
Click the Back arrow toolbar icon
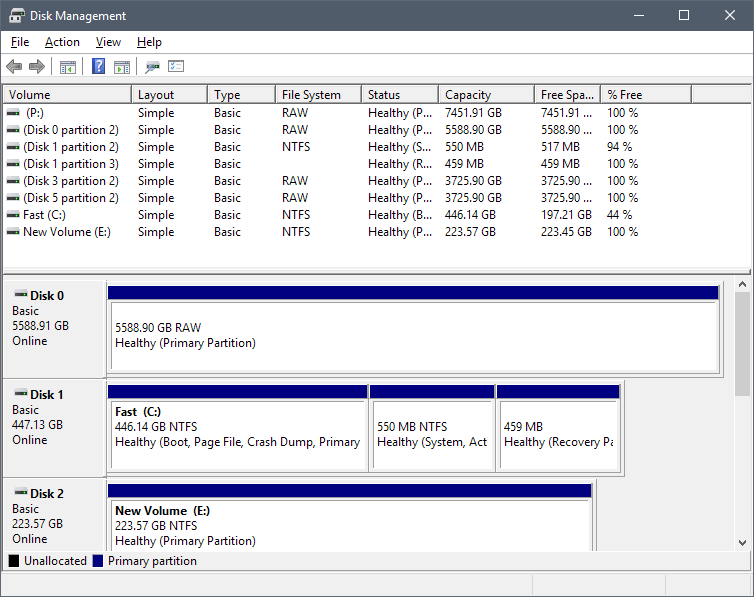(14, 67)
